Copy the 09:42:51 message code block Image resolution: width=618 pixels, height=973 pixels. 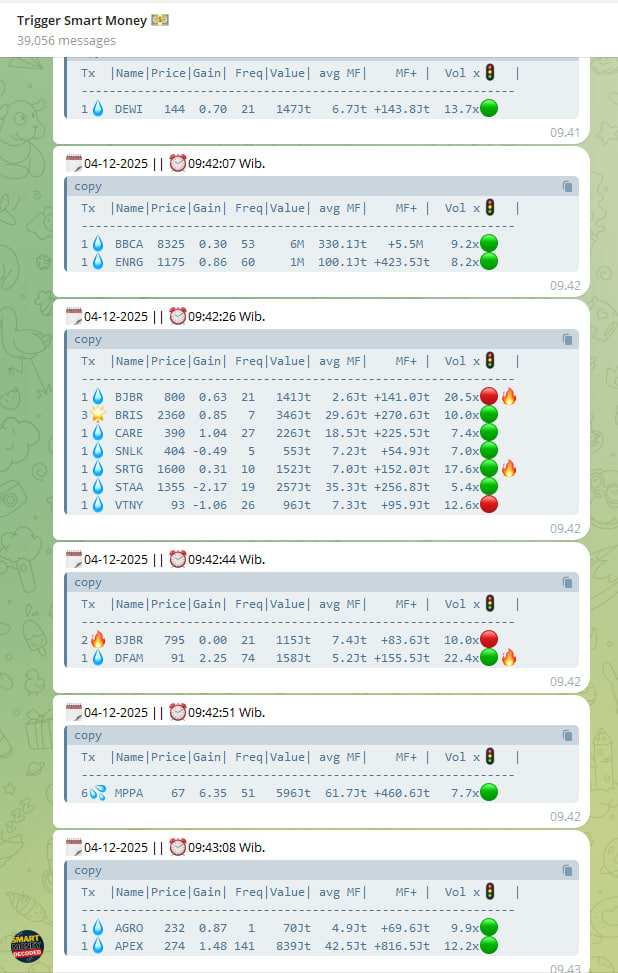click(567, 735)
